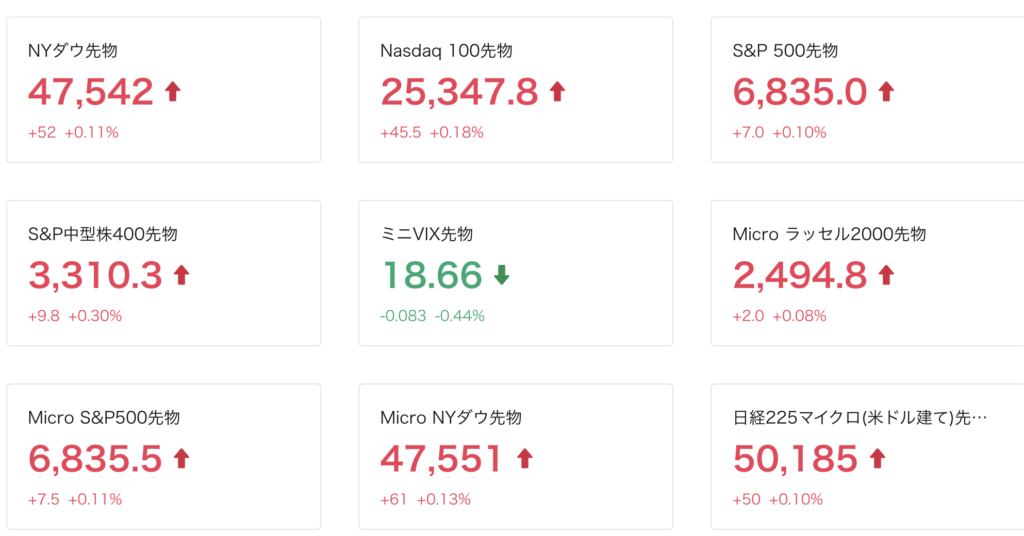Open the ミニVIX先物 title link
This screenshot has width=1024, height=536.
pos(426,234)
